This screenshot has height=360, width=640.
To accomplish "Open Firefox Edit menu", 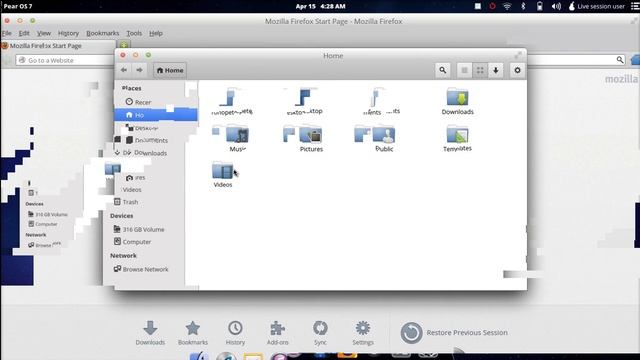I will 24,33.
